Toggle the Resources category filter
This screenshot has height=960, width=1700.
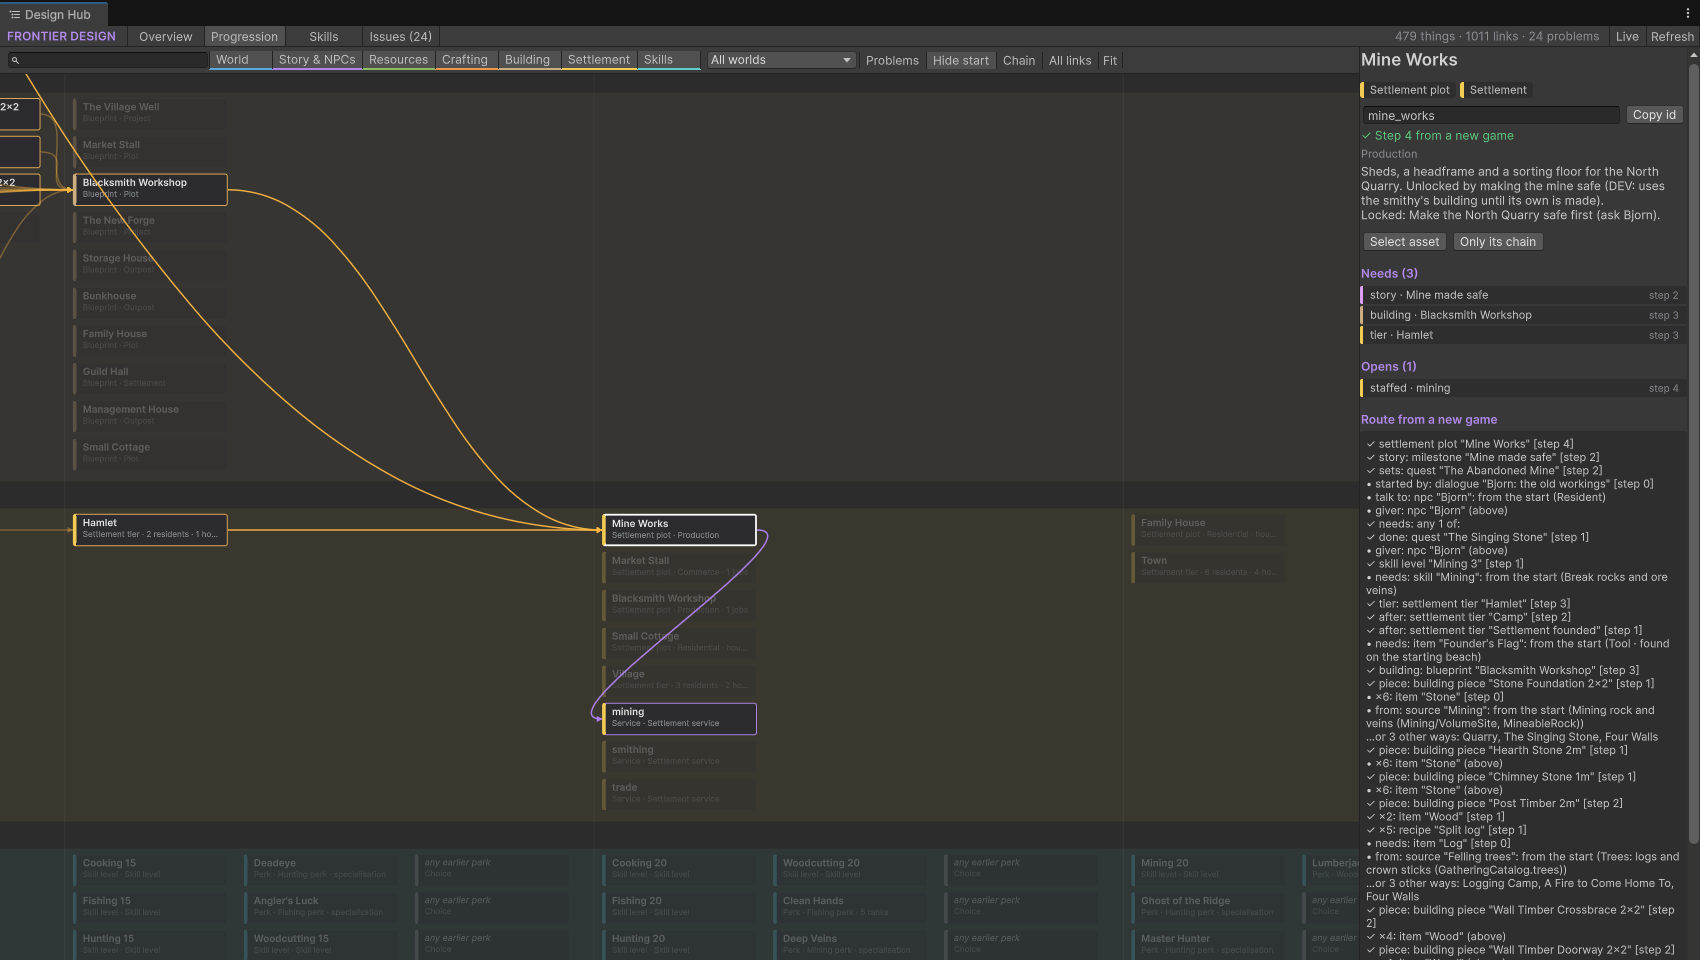pyautogui.click(x=398, y=60)
